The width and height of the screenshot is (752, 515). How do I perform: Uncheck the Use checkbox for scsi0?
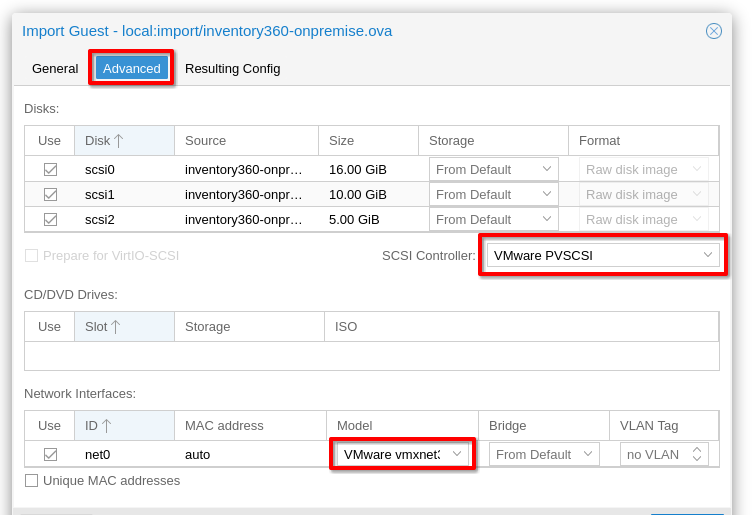(x=50, y=170)
